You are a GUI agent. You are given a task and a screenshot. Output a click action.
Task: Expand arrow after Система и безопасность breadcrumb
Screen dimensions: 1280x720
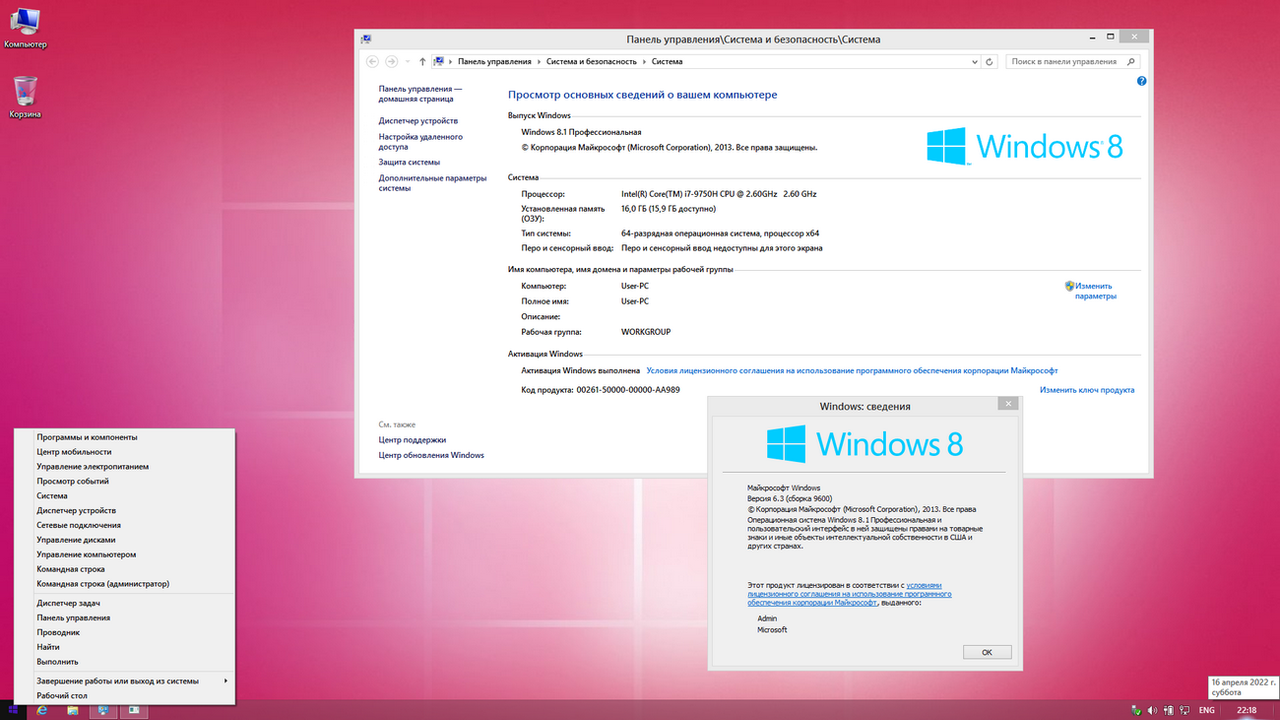click(644, 61)
